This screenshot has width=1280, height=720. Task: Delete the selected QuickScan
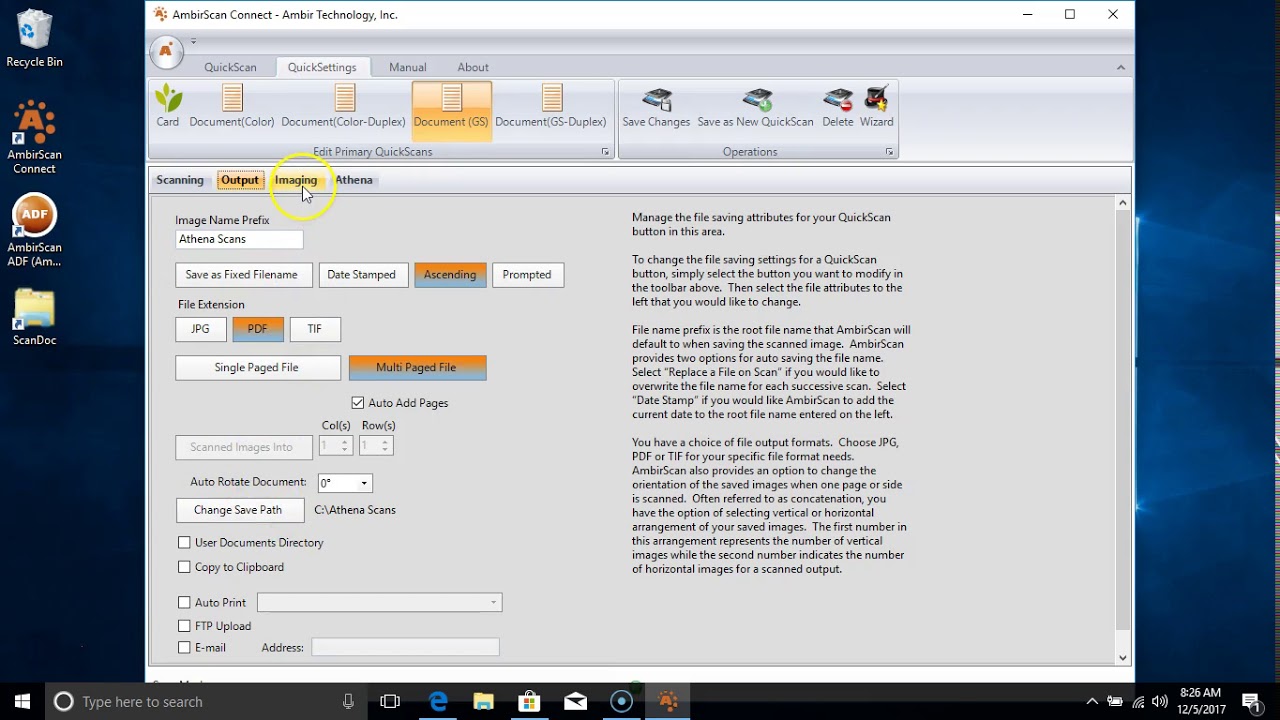coord(838,106)
